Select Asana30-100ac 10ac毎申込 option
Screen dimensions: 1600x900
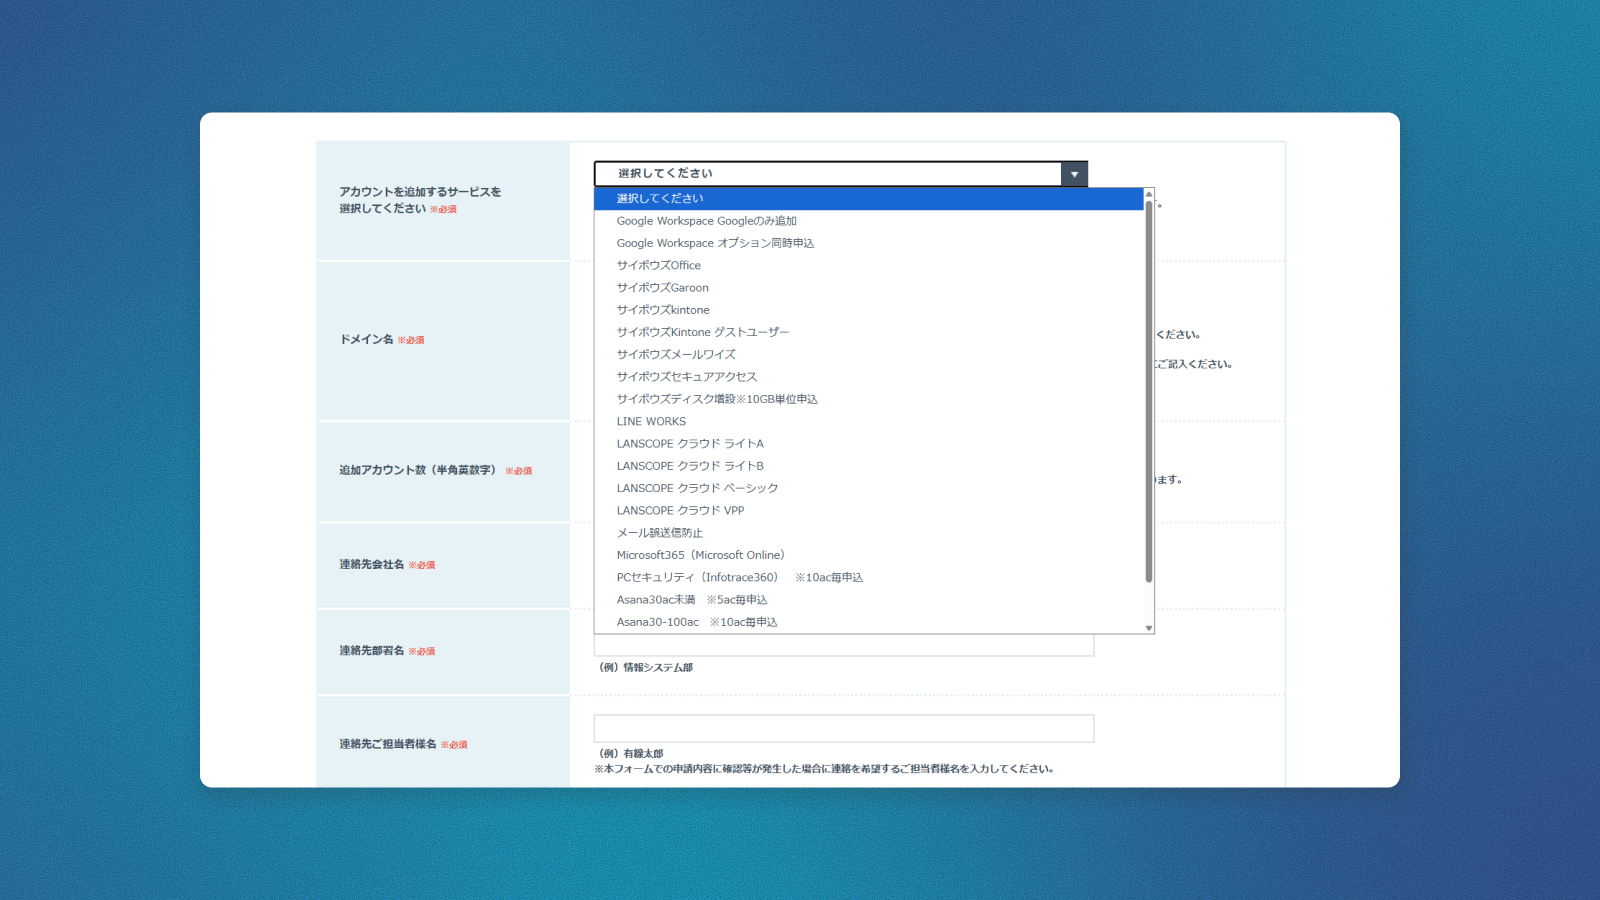[x=869, y=622]
